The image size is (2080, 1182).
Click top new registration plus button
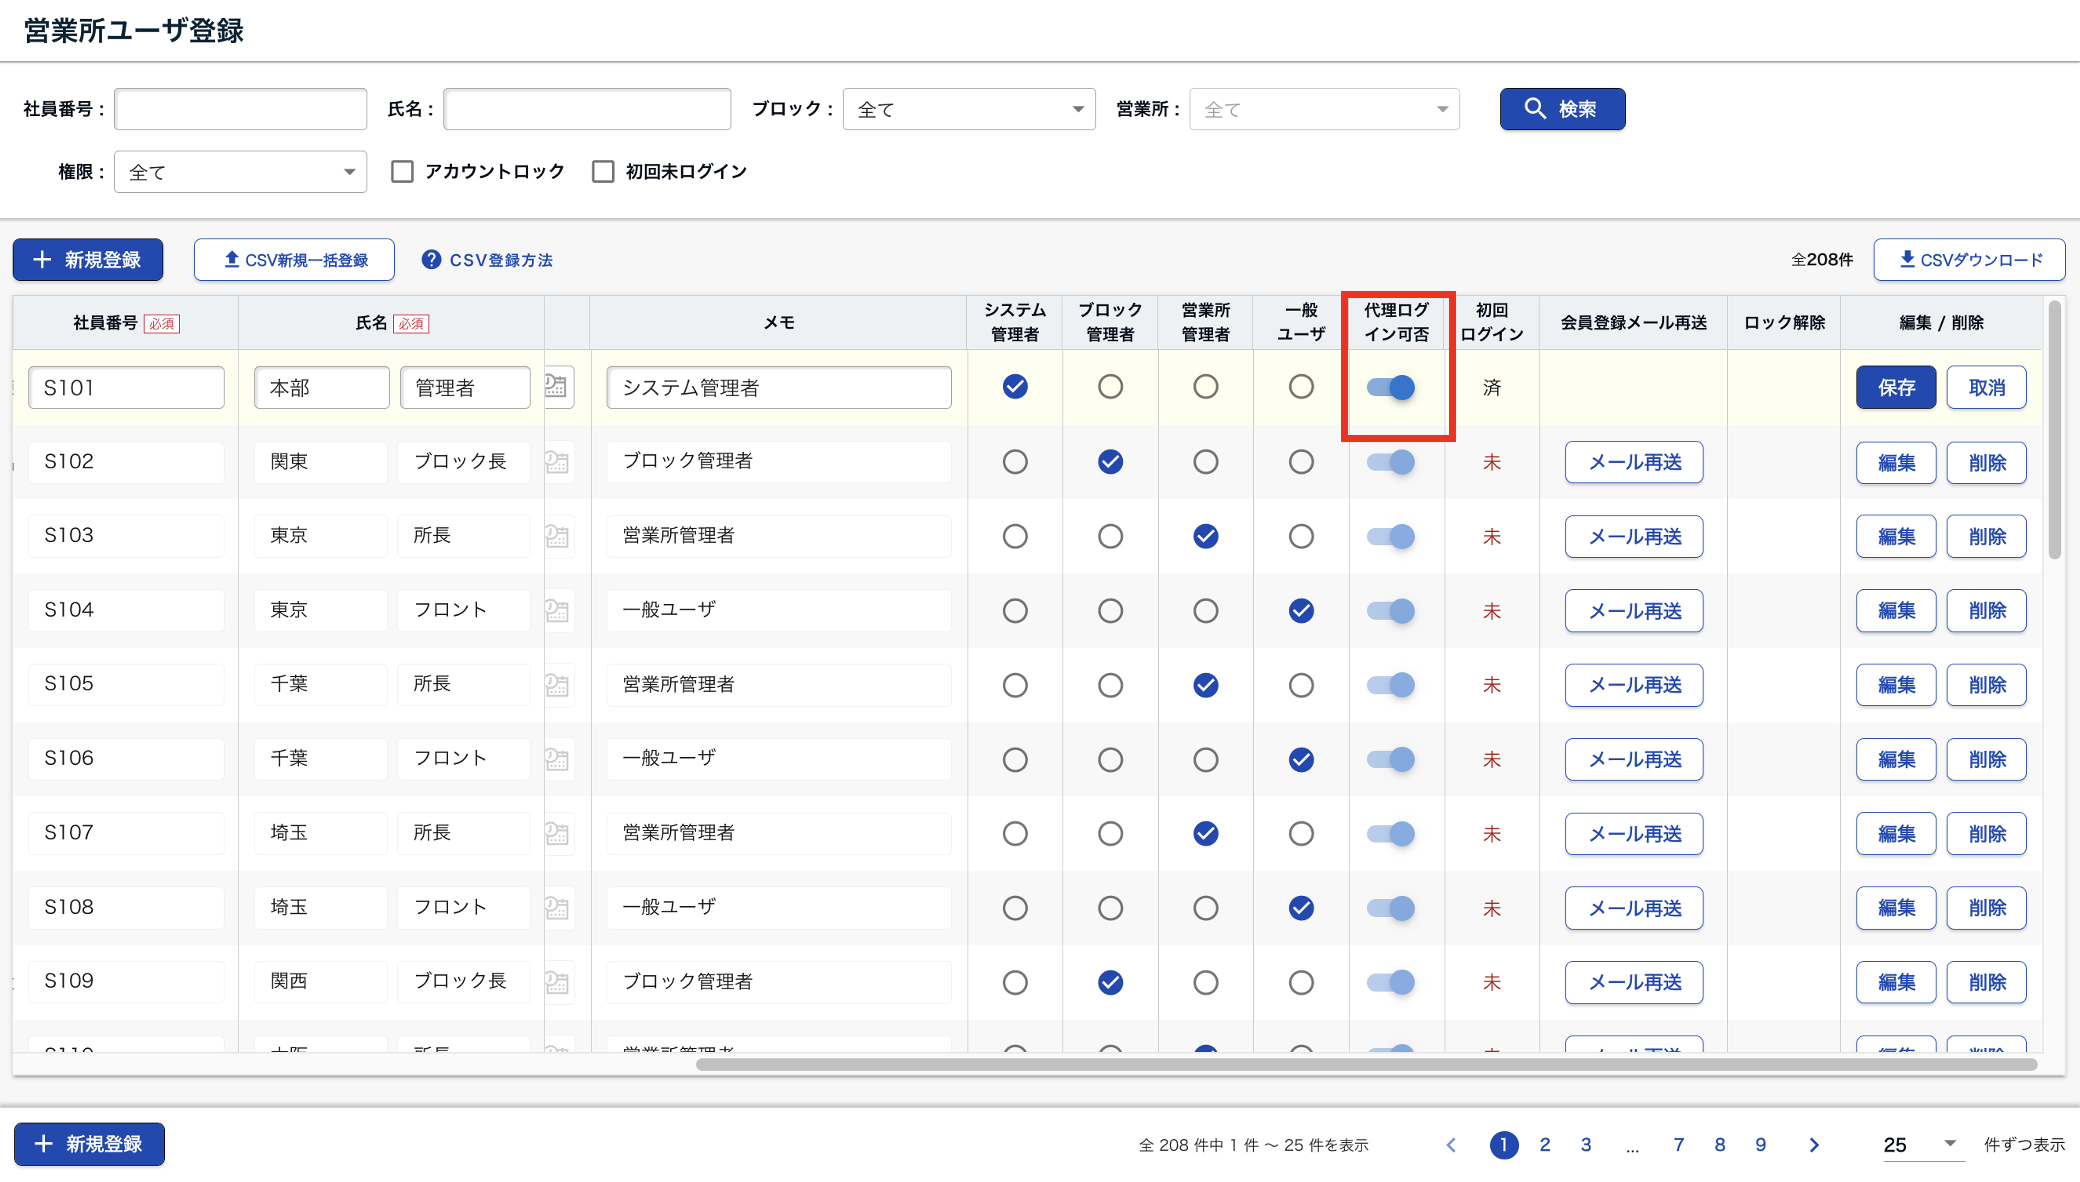click(x=88, y=260)
